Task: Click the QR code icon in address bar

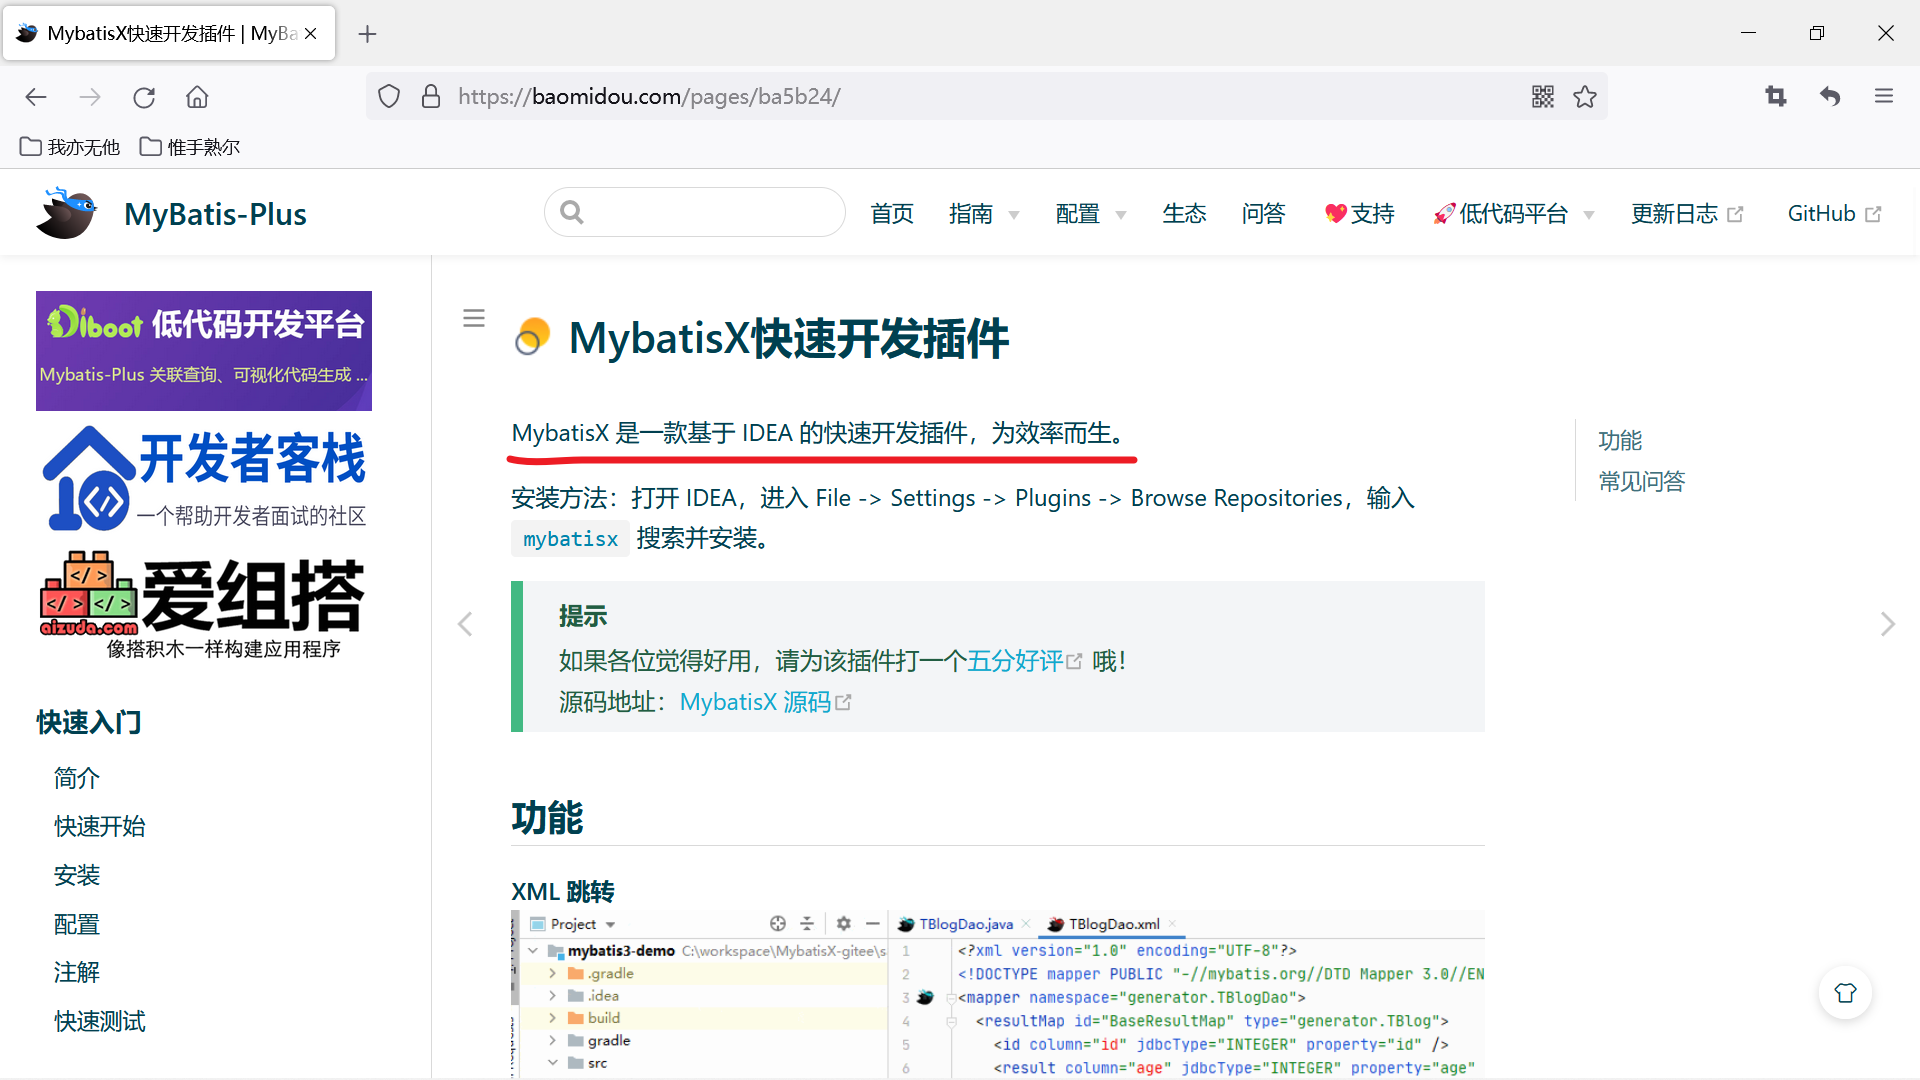Action: click(1542, 96)
